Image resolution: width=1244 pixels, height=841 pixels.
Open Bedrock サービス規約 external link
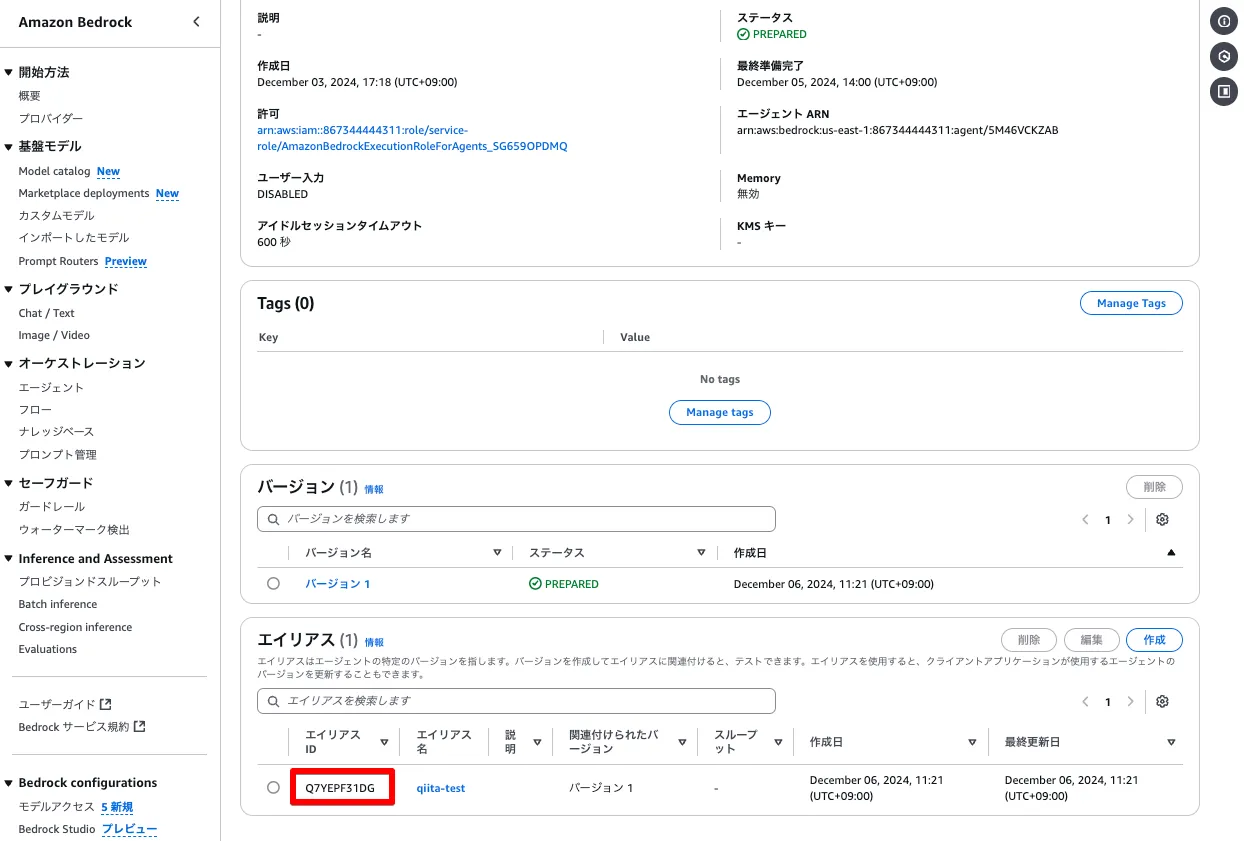[x=82, y=726]
